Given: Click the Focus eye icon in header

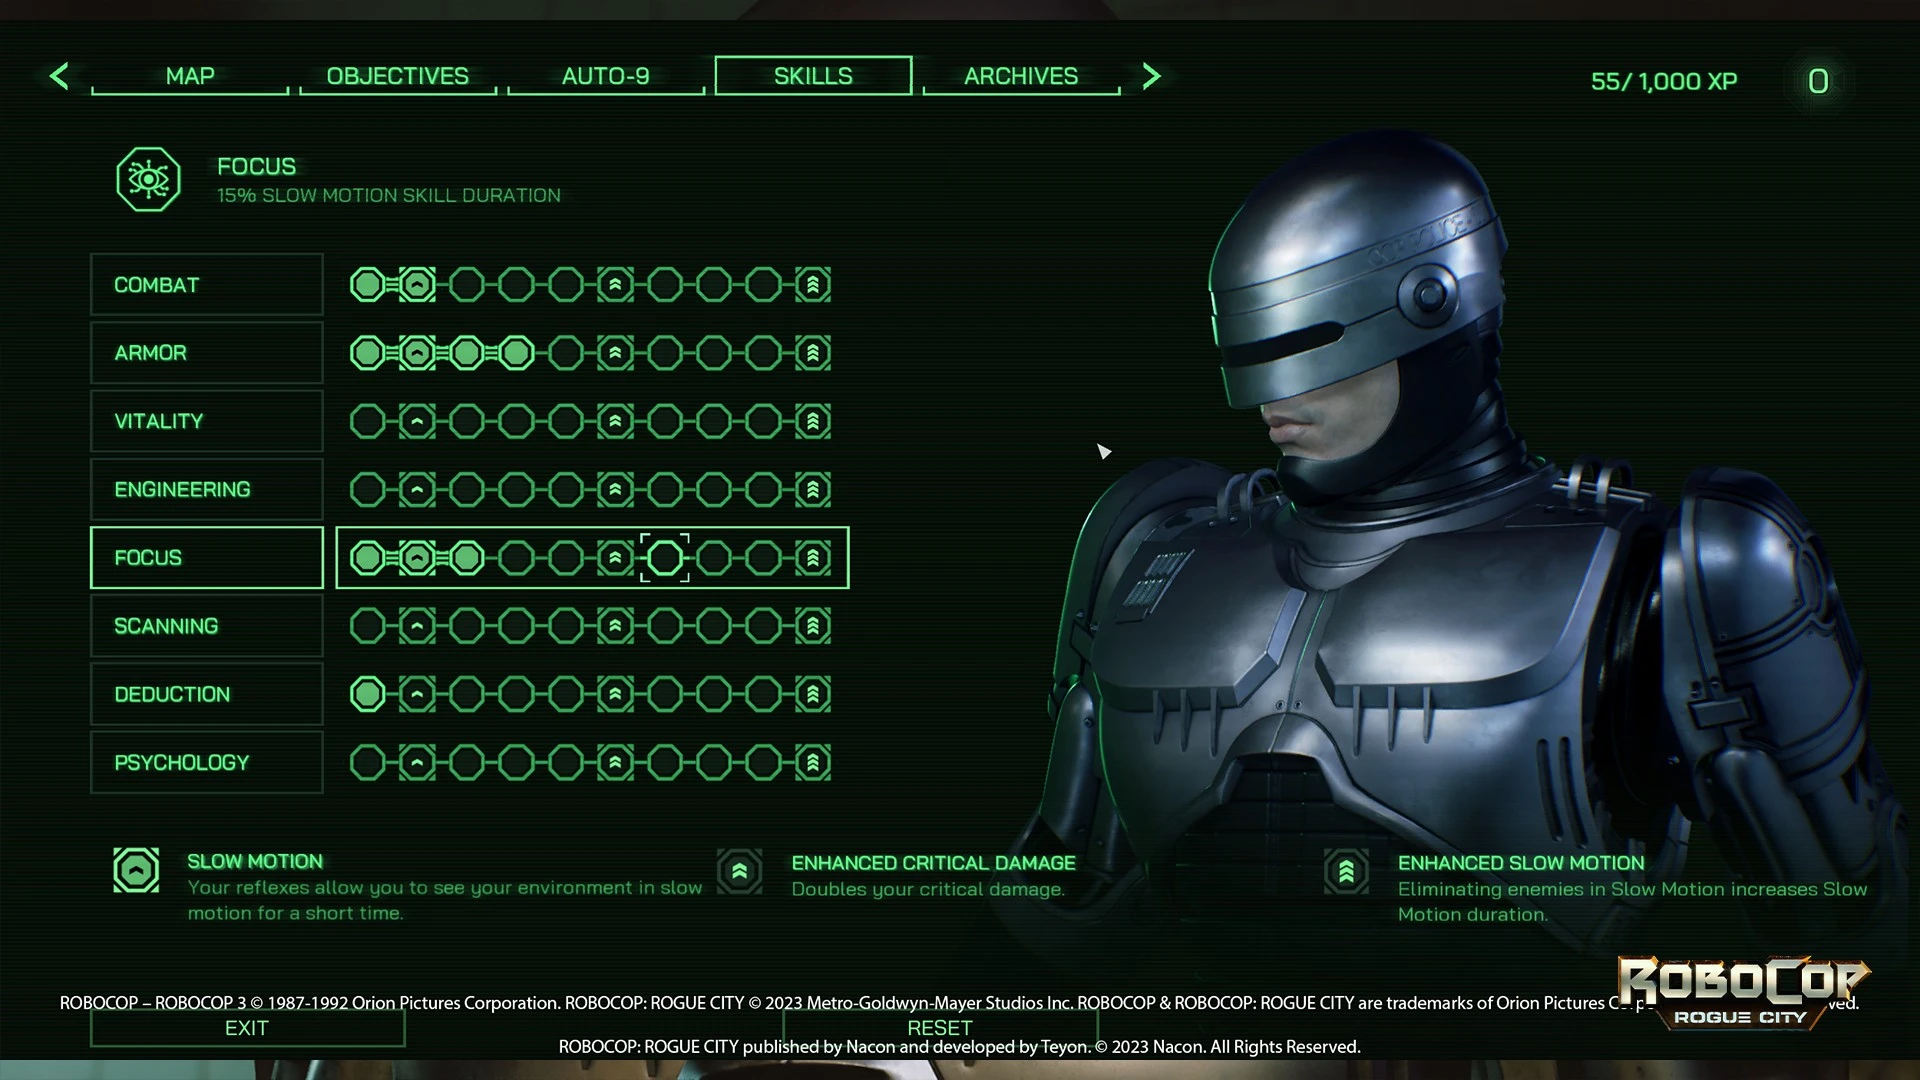Looking at the screenshot, I should pos(148,180).
